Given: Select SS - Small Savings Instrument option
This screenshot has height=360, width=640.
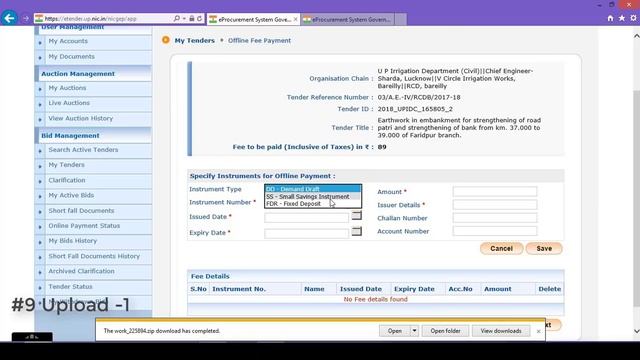Looking at the screenshot, I should 313,196.
